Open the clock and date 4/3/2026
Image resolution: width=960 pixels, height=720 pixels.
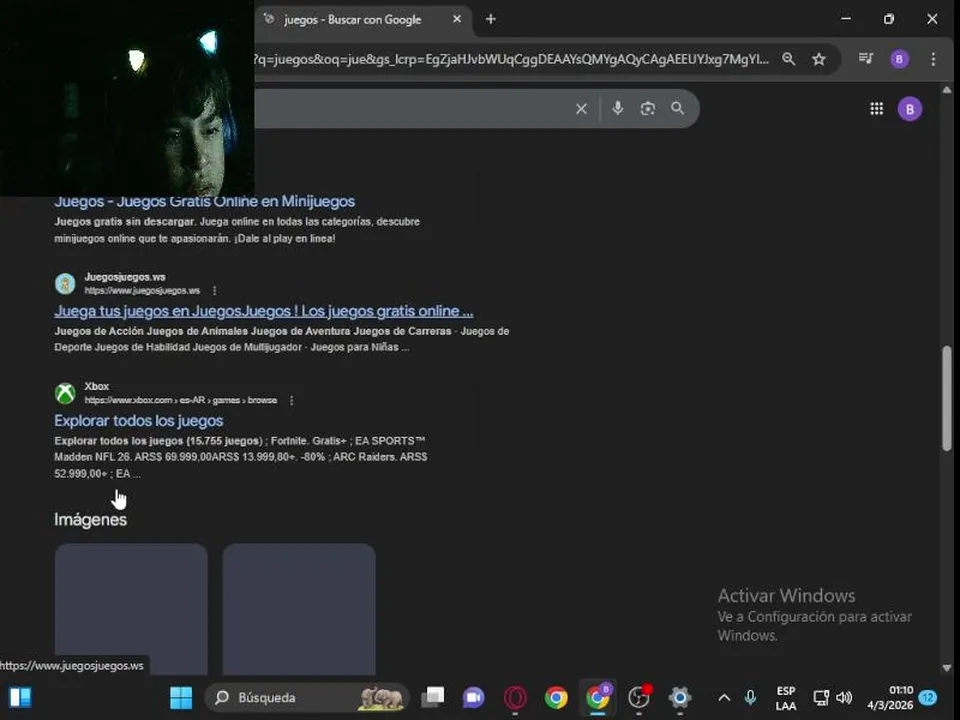click(890, 698)
